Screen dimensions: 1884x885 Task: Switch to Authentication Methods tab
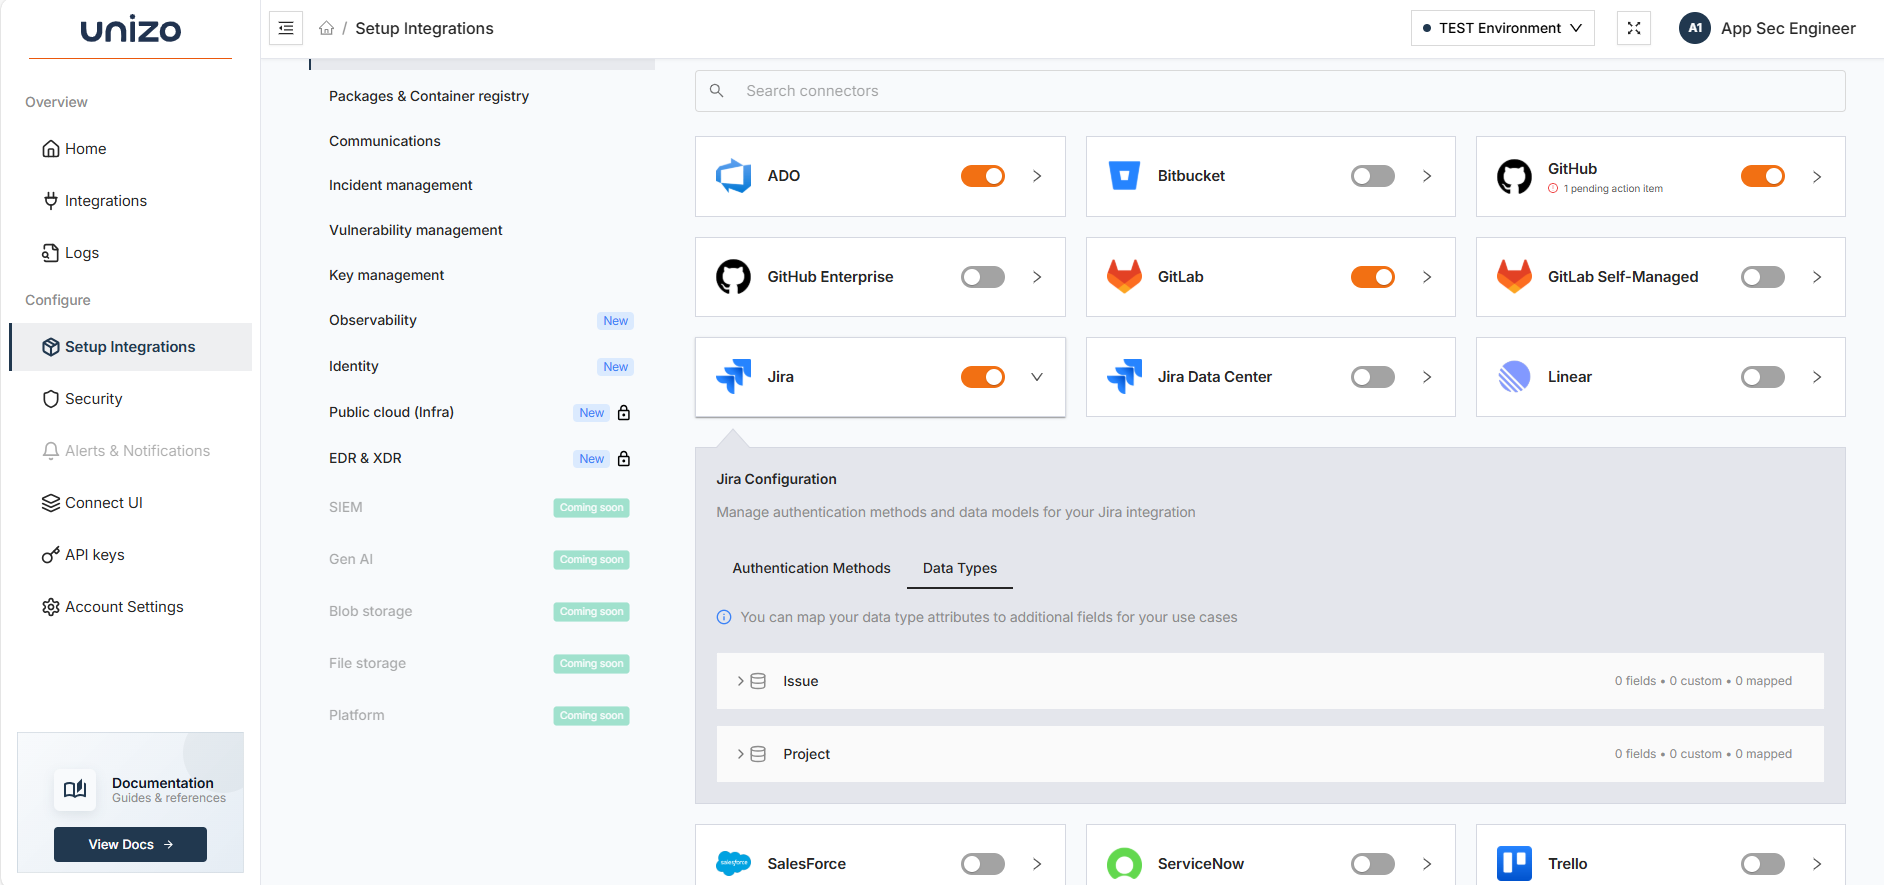[811, 568]
